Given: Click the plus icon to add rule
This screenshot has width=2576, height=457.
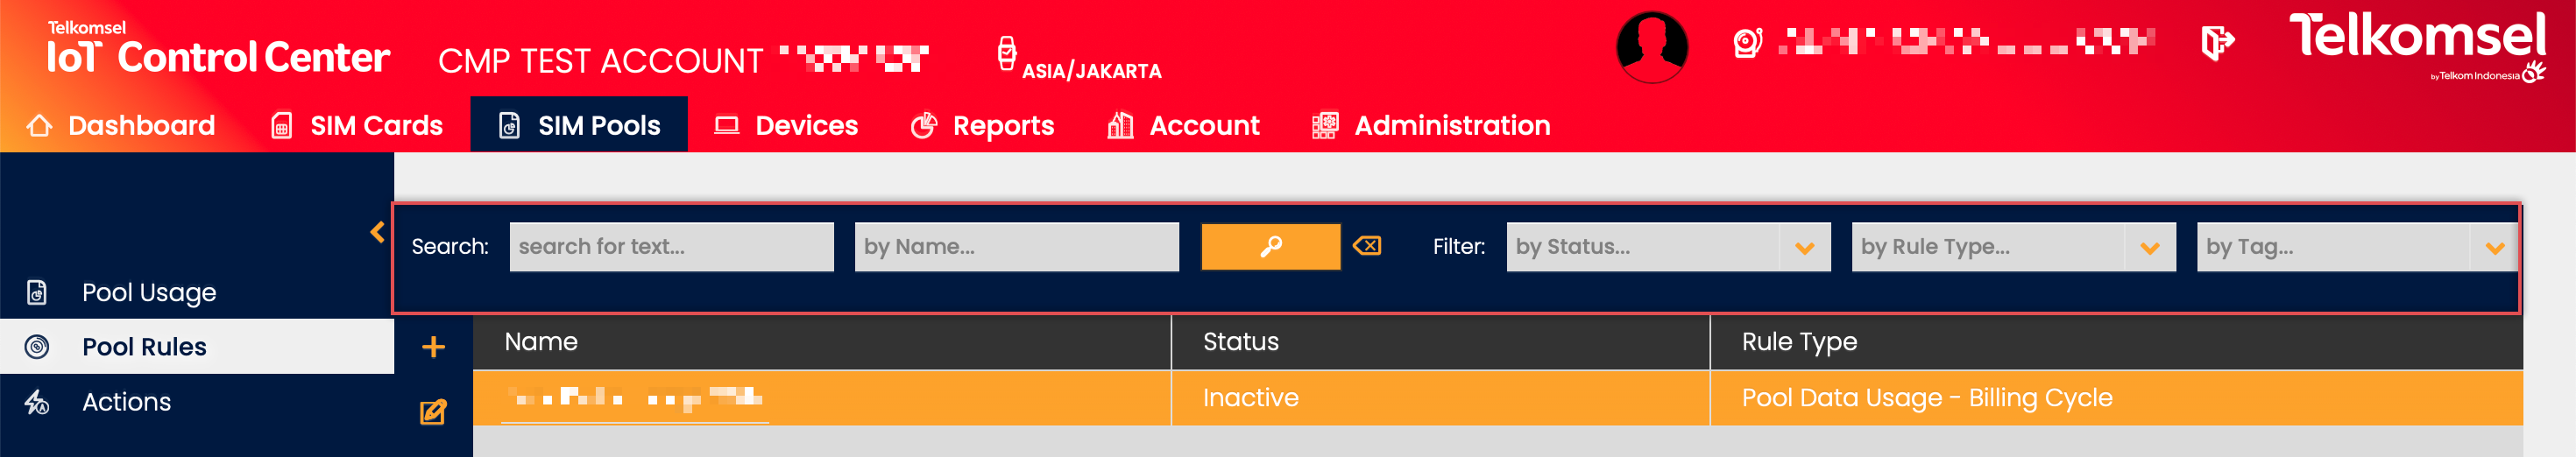Looking at the screenshot, I should pos(433,347).
